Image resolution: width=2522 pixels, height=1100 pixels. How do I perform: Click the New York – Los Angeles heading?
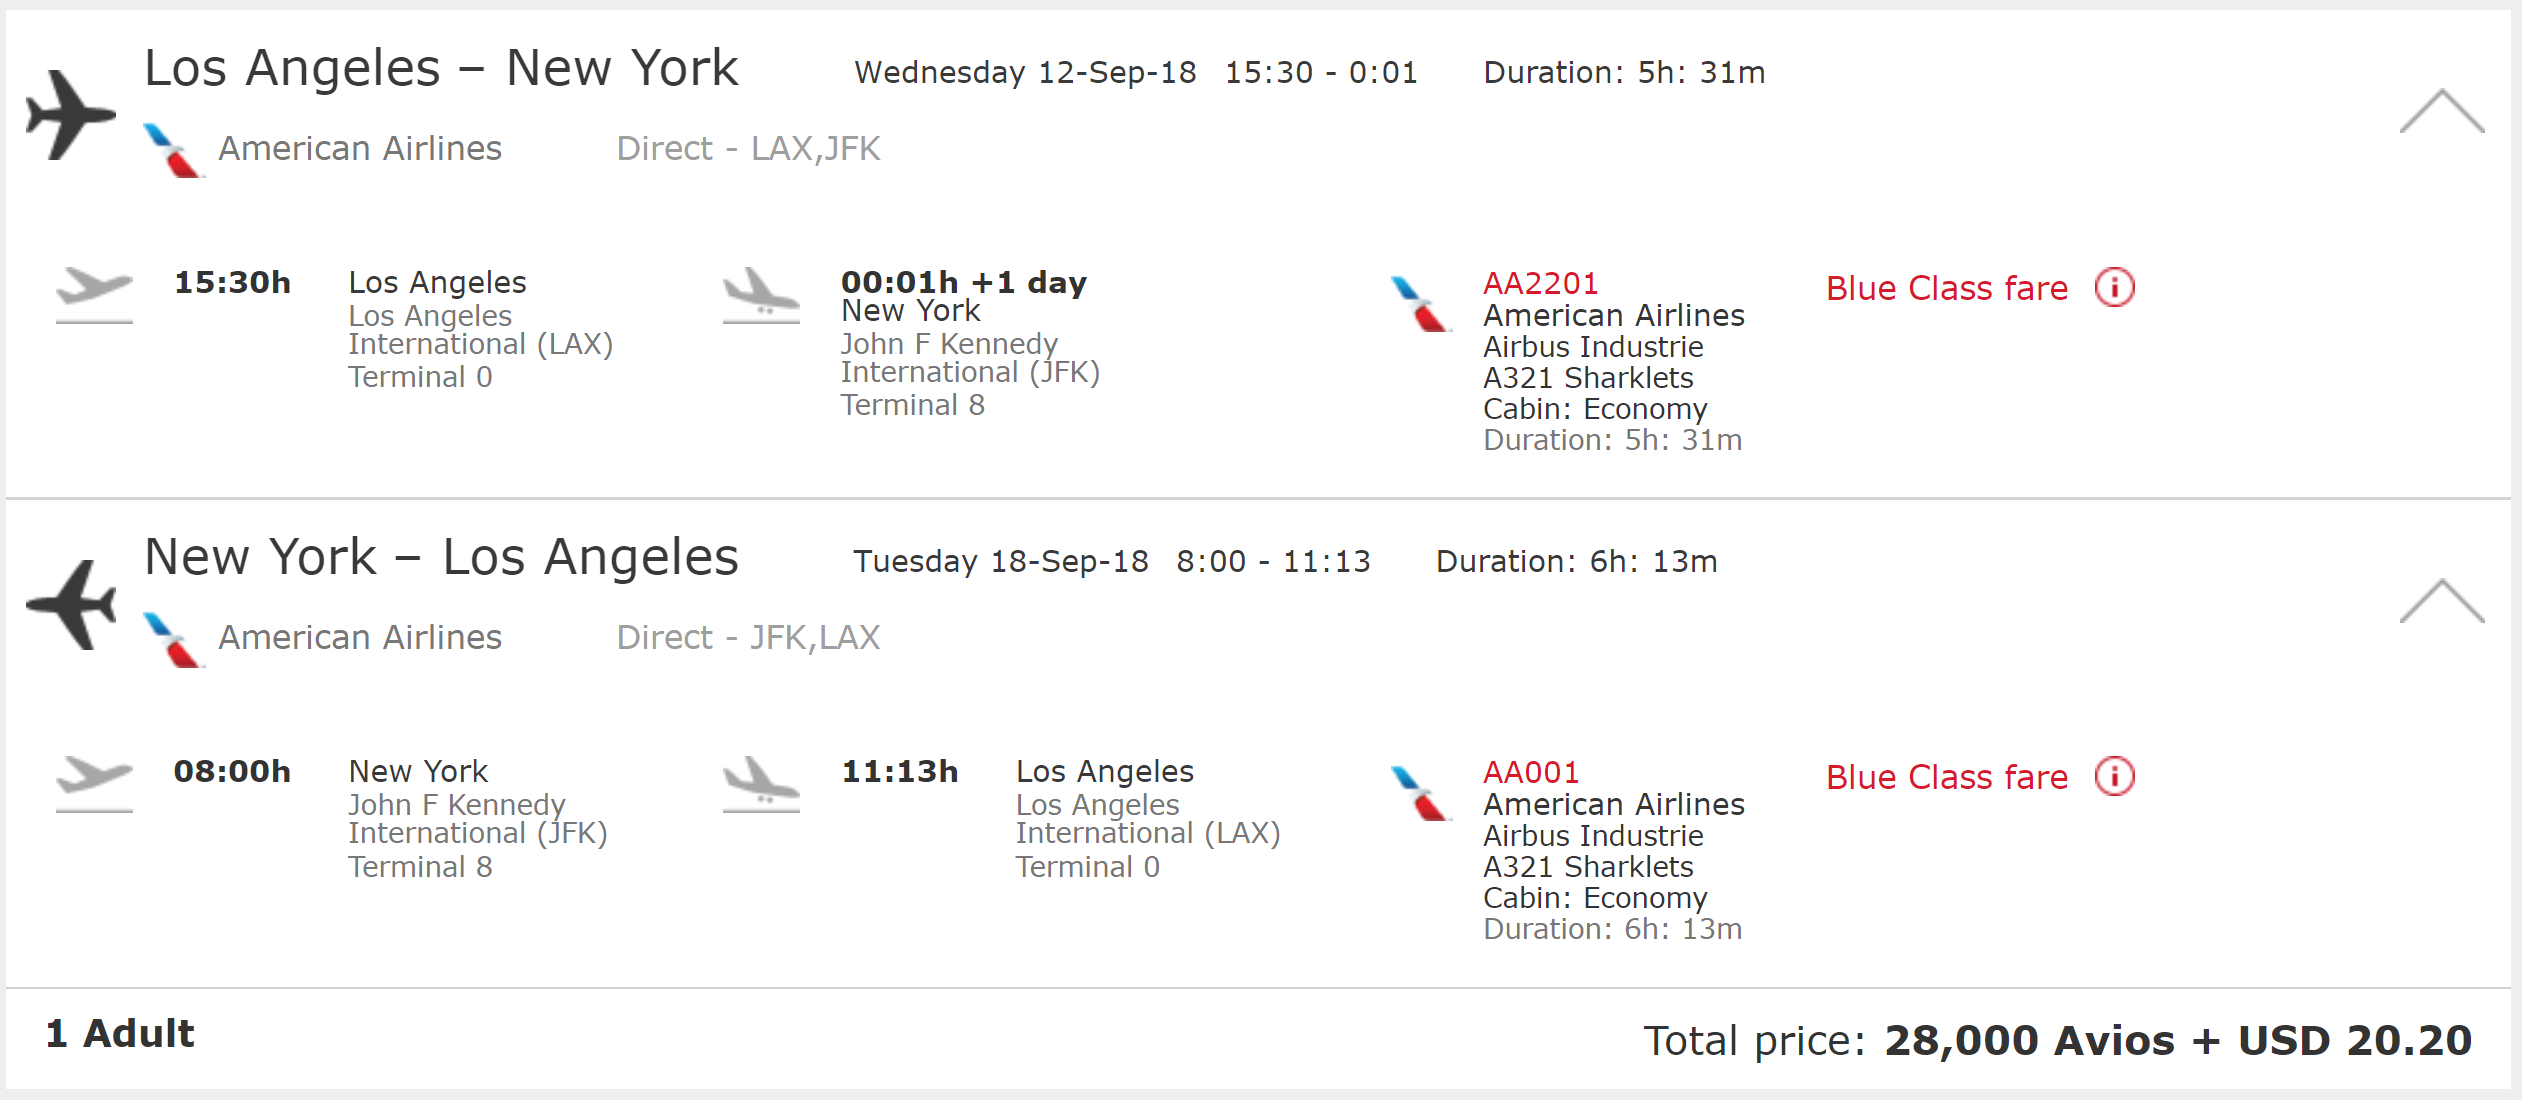pos(441,557)
